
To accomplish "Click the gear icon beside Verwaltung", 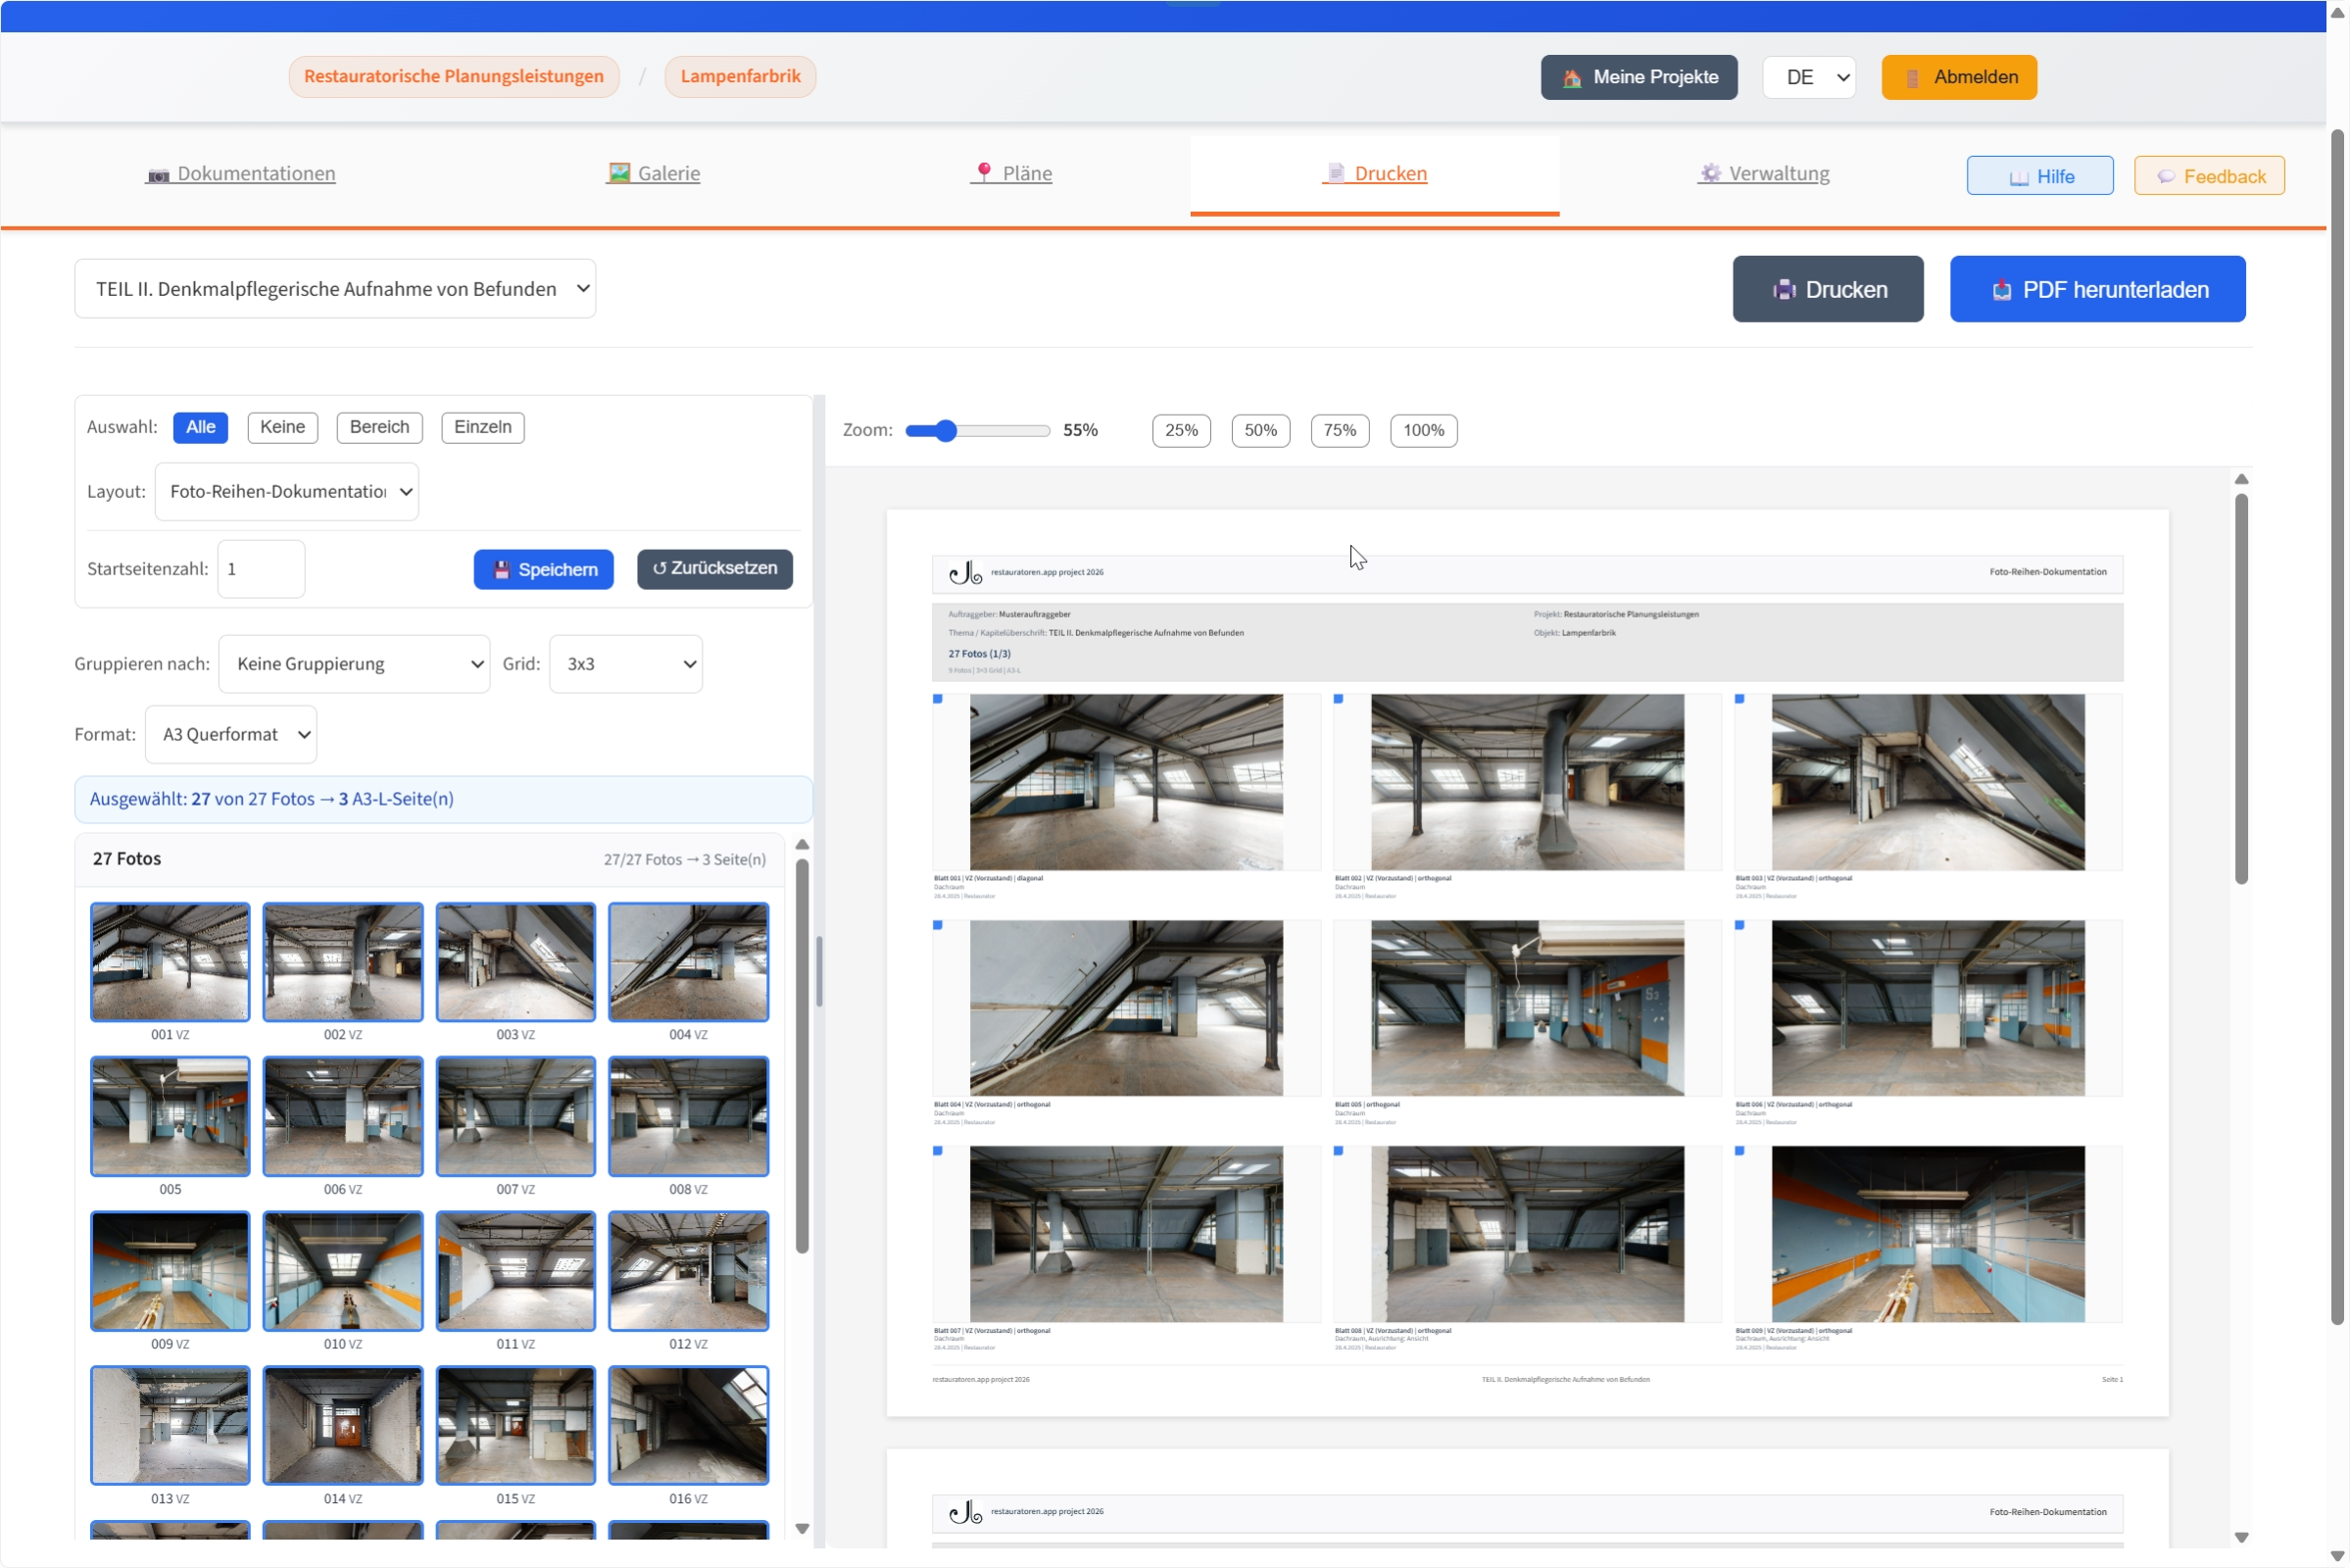I will coord(1710,173).
